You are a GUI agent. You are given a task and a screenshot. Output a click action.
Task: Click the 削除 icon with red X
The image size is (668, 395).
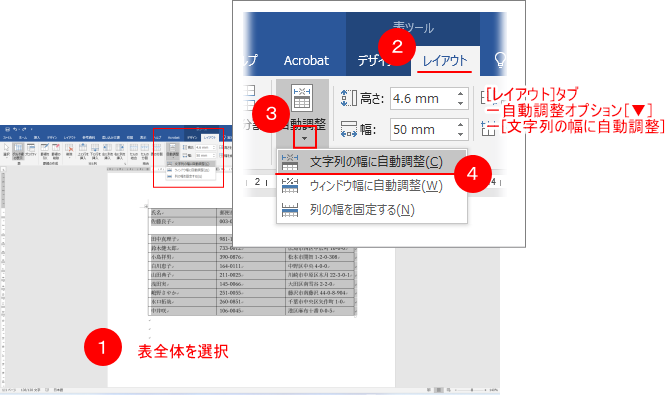click(69, 148)
